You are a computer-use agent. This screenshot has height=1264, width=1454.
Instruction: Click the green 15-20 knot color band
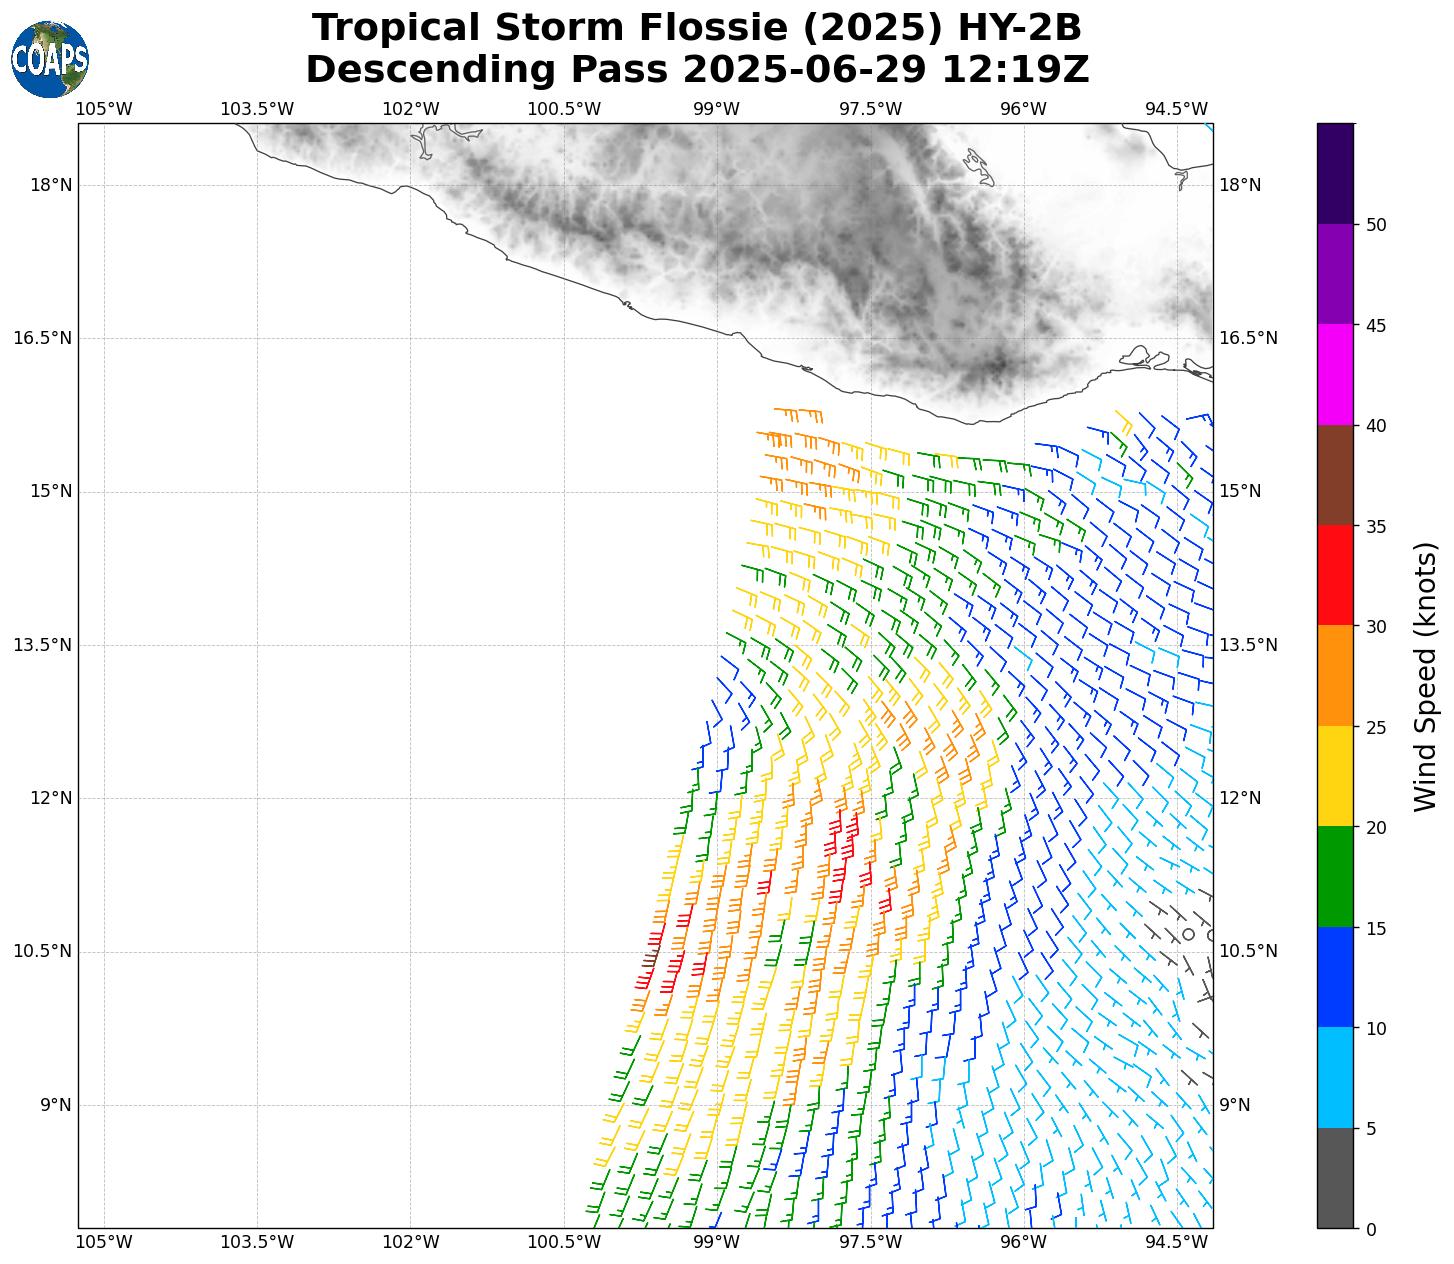click(x=1335, y=877)
